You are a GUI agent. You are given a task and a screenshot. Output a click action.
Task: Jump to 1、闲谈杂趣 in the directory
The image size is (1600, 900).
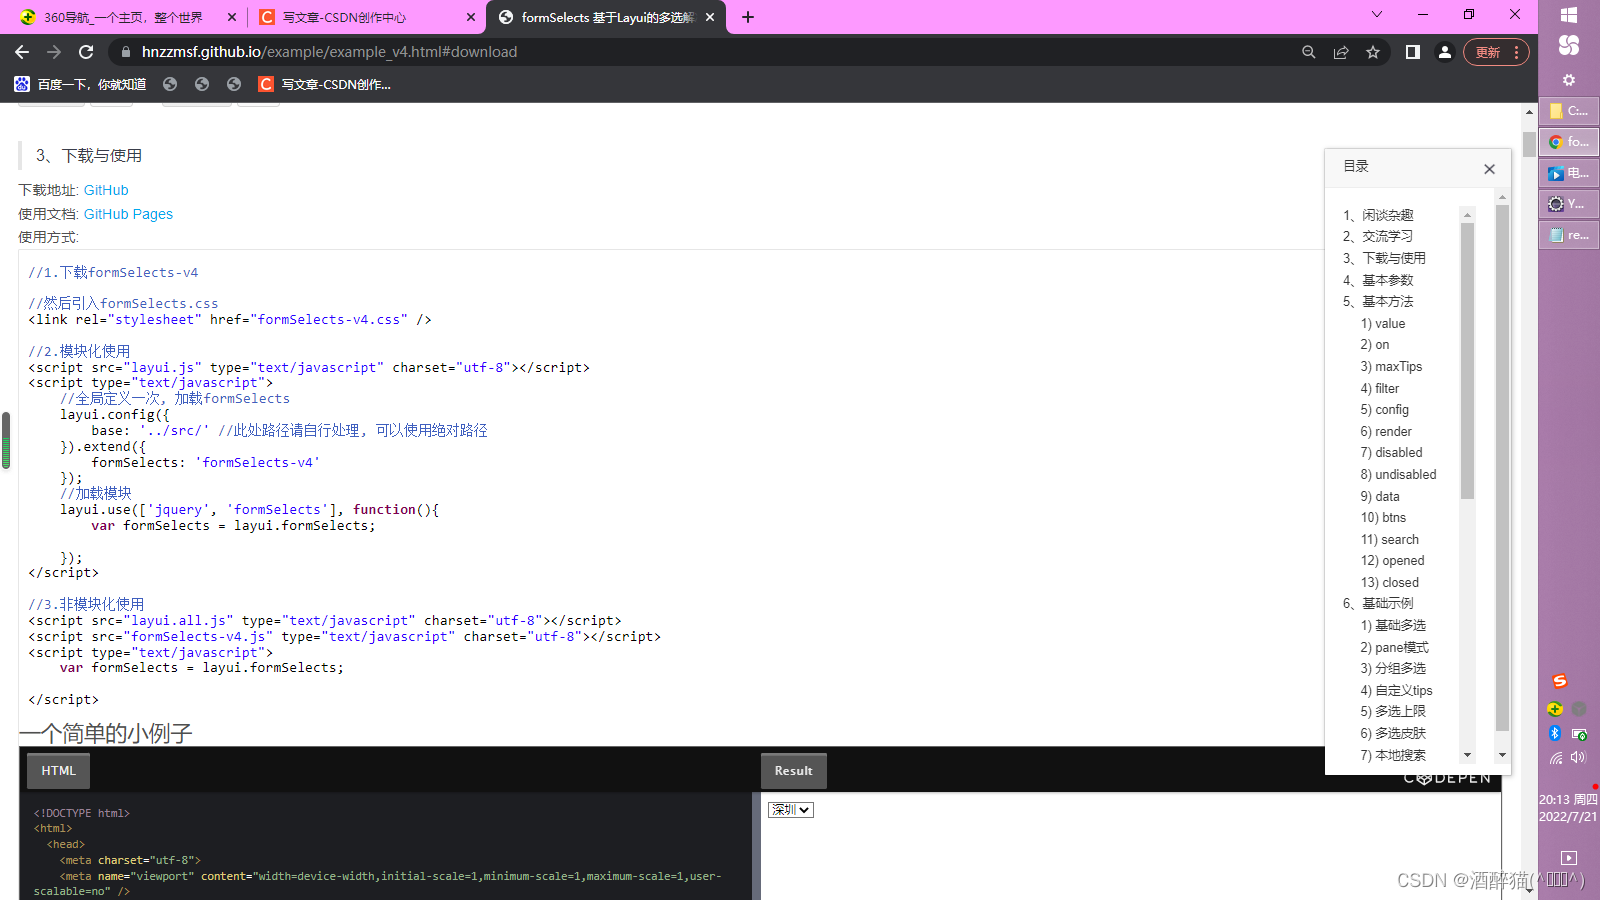pyautogui.click(x=1378, y=215)
